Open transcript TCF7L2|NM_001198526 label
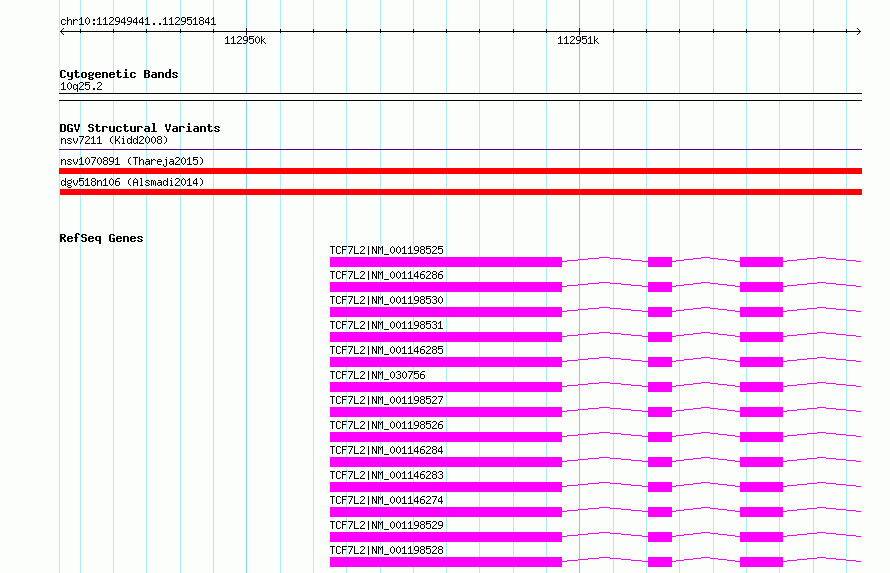The width and height of the screenshot is (890, 573). [387, 425]
